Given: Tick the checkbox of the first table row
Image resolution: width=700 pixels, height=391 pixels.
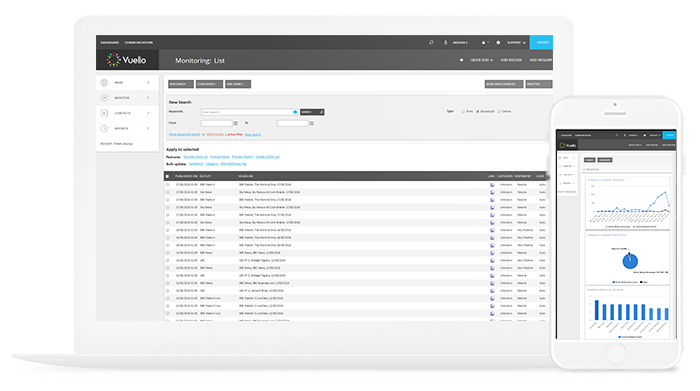Looking at the screenshot, I should tap(167, 185).
